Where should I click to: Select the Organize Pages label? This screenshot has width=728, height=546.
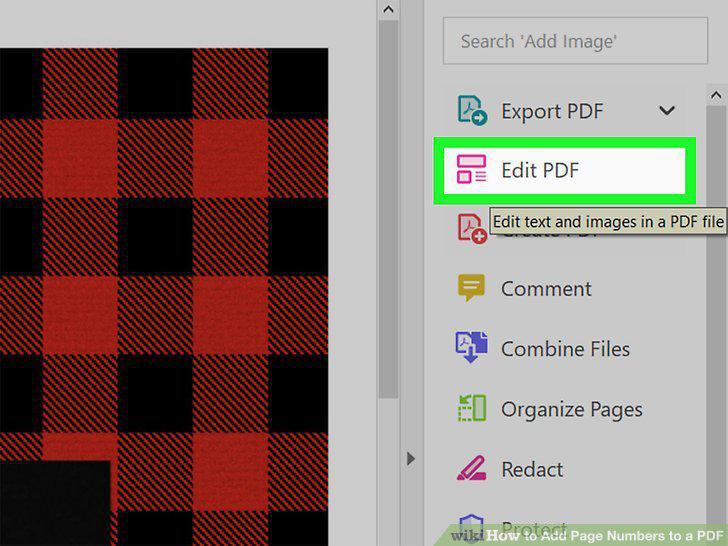click(572, 410)
